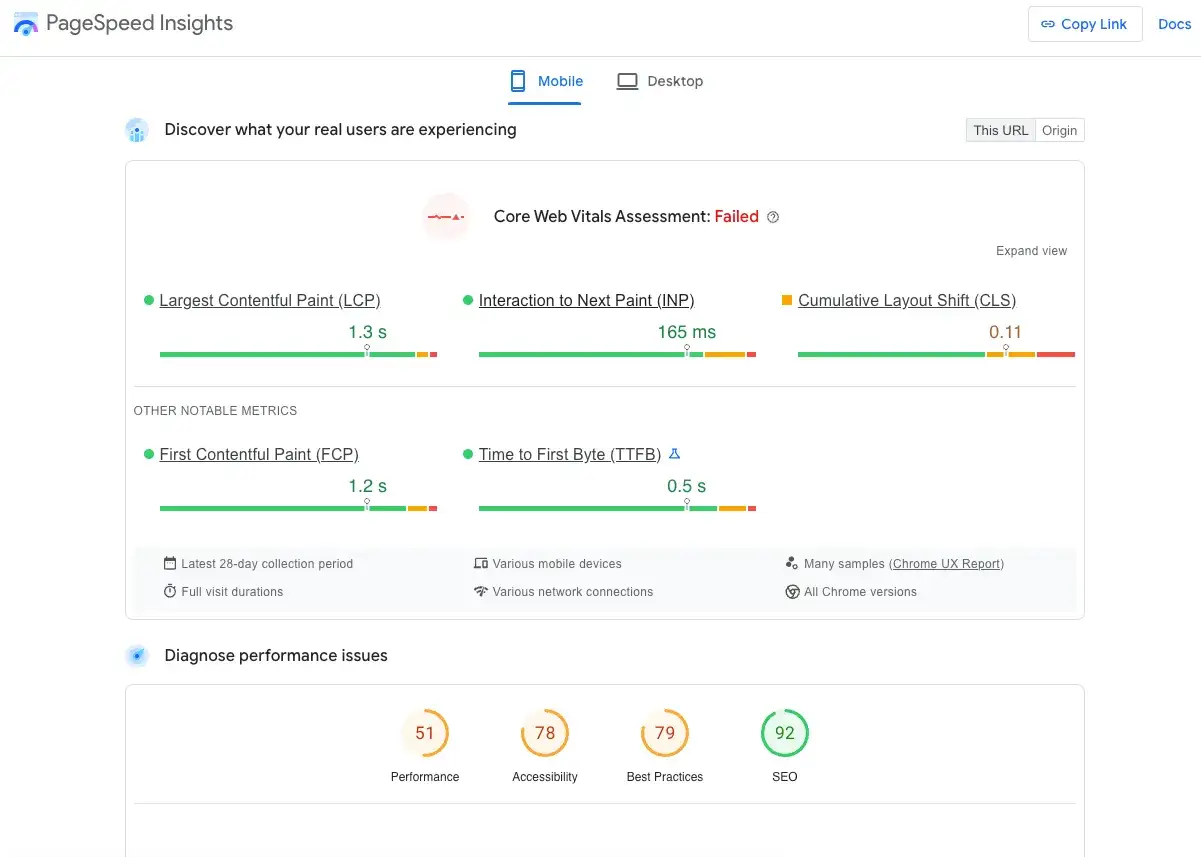Click the Diagnose performance issues heading

pyautogui.click(x=276, y=656)
